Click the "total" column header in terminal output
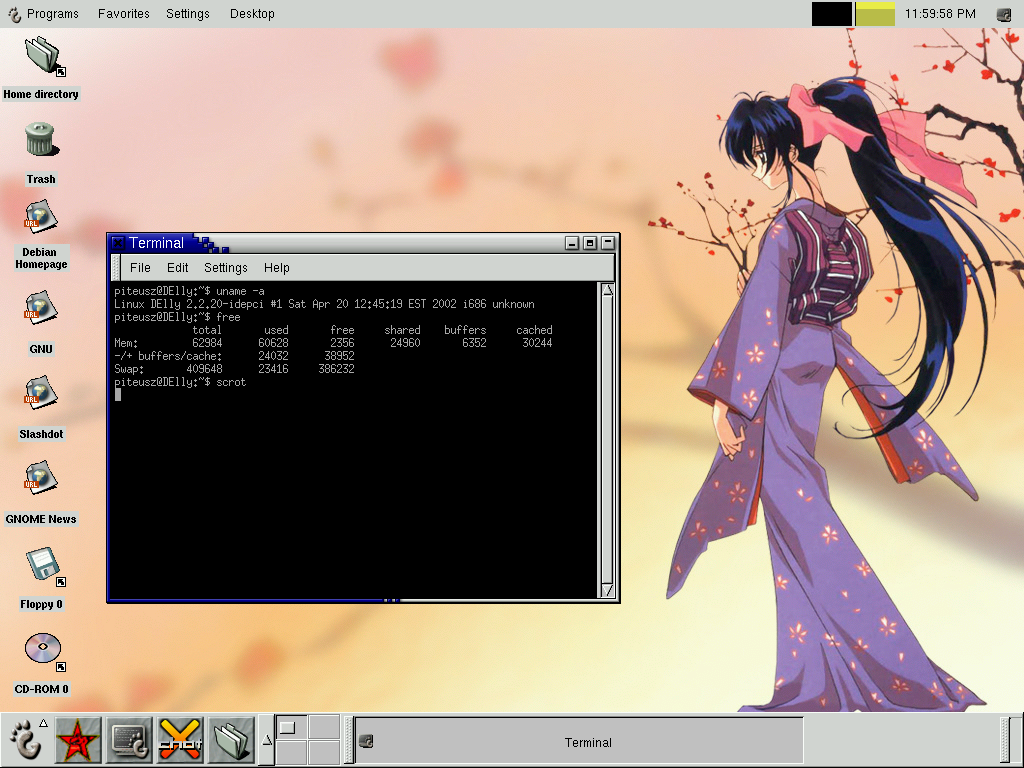Screen dimensions: 1024x768 pyautogui.click(x=207, y=330)
